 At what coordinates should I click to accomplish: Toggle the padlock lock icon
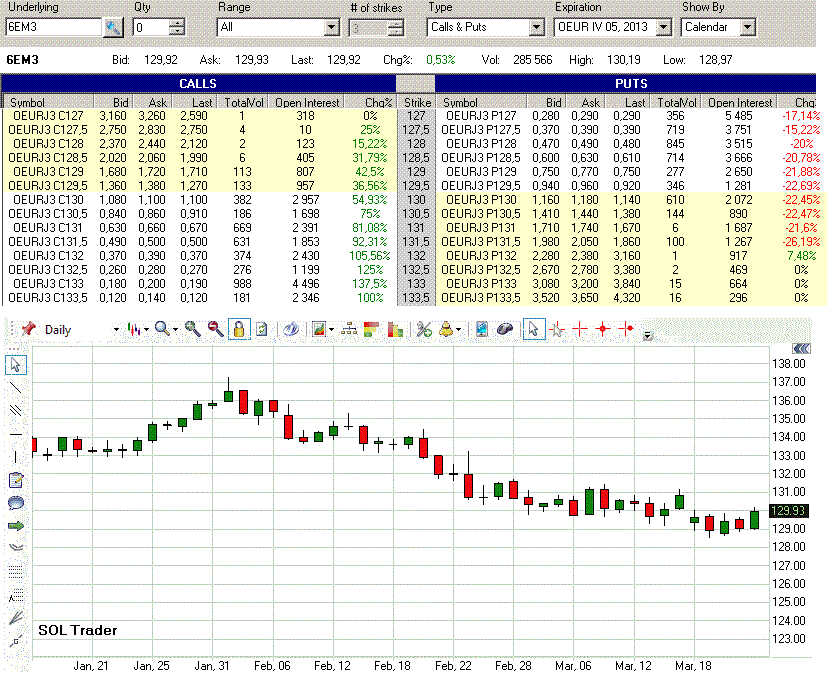239,330
